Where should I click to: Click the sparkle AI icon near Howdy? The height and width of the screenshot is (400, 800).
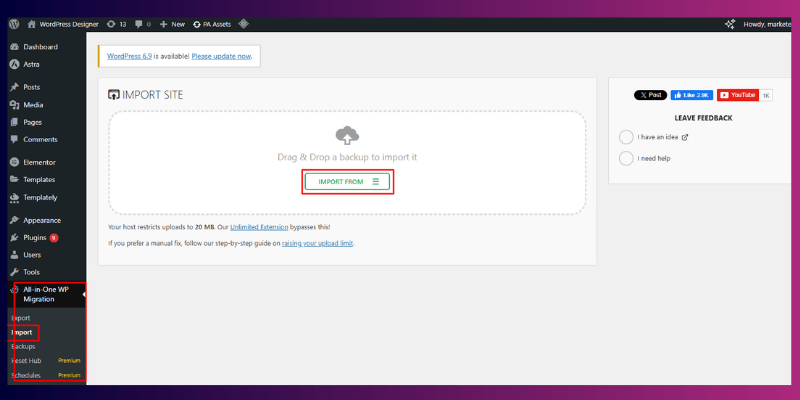(x=730, y=24)
